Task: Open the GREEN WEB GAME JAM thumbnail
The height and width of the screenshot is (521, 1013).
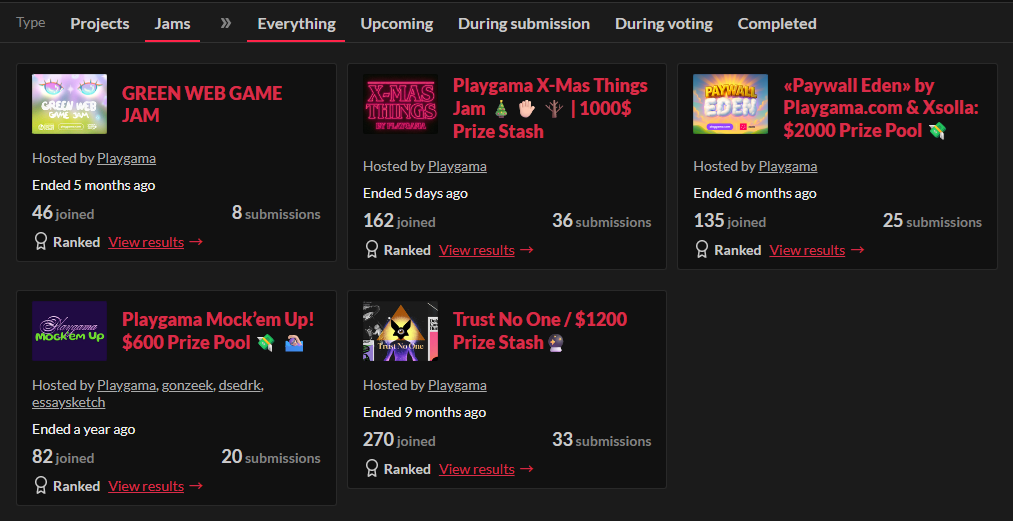Action: [x=69, y=104]
